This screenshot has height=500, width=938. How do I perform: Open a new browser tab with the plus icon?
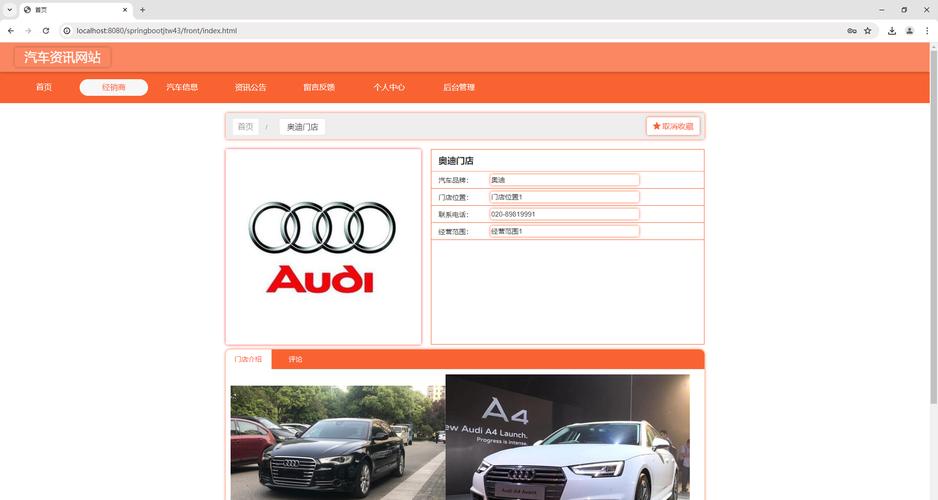point(142,10)
